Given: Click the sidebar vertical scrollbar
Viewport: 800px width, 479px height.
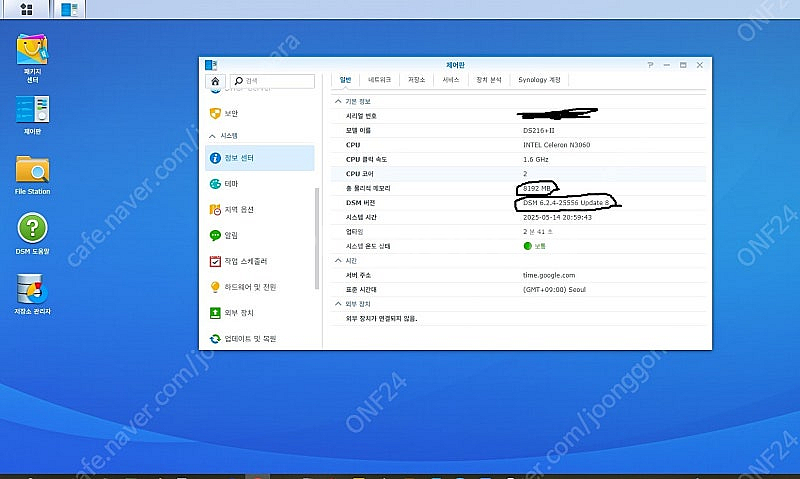Looking at the screenshot, I should 317,239.
